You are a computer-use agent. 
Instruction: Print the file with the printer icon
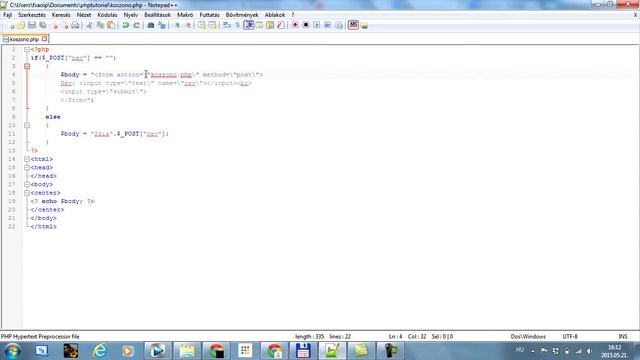click(x=75, y=25)
